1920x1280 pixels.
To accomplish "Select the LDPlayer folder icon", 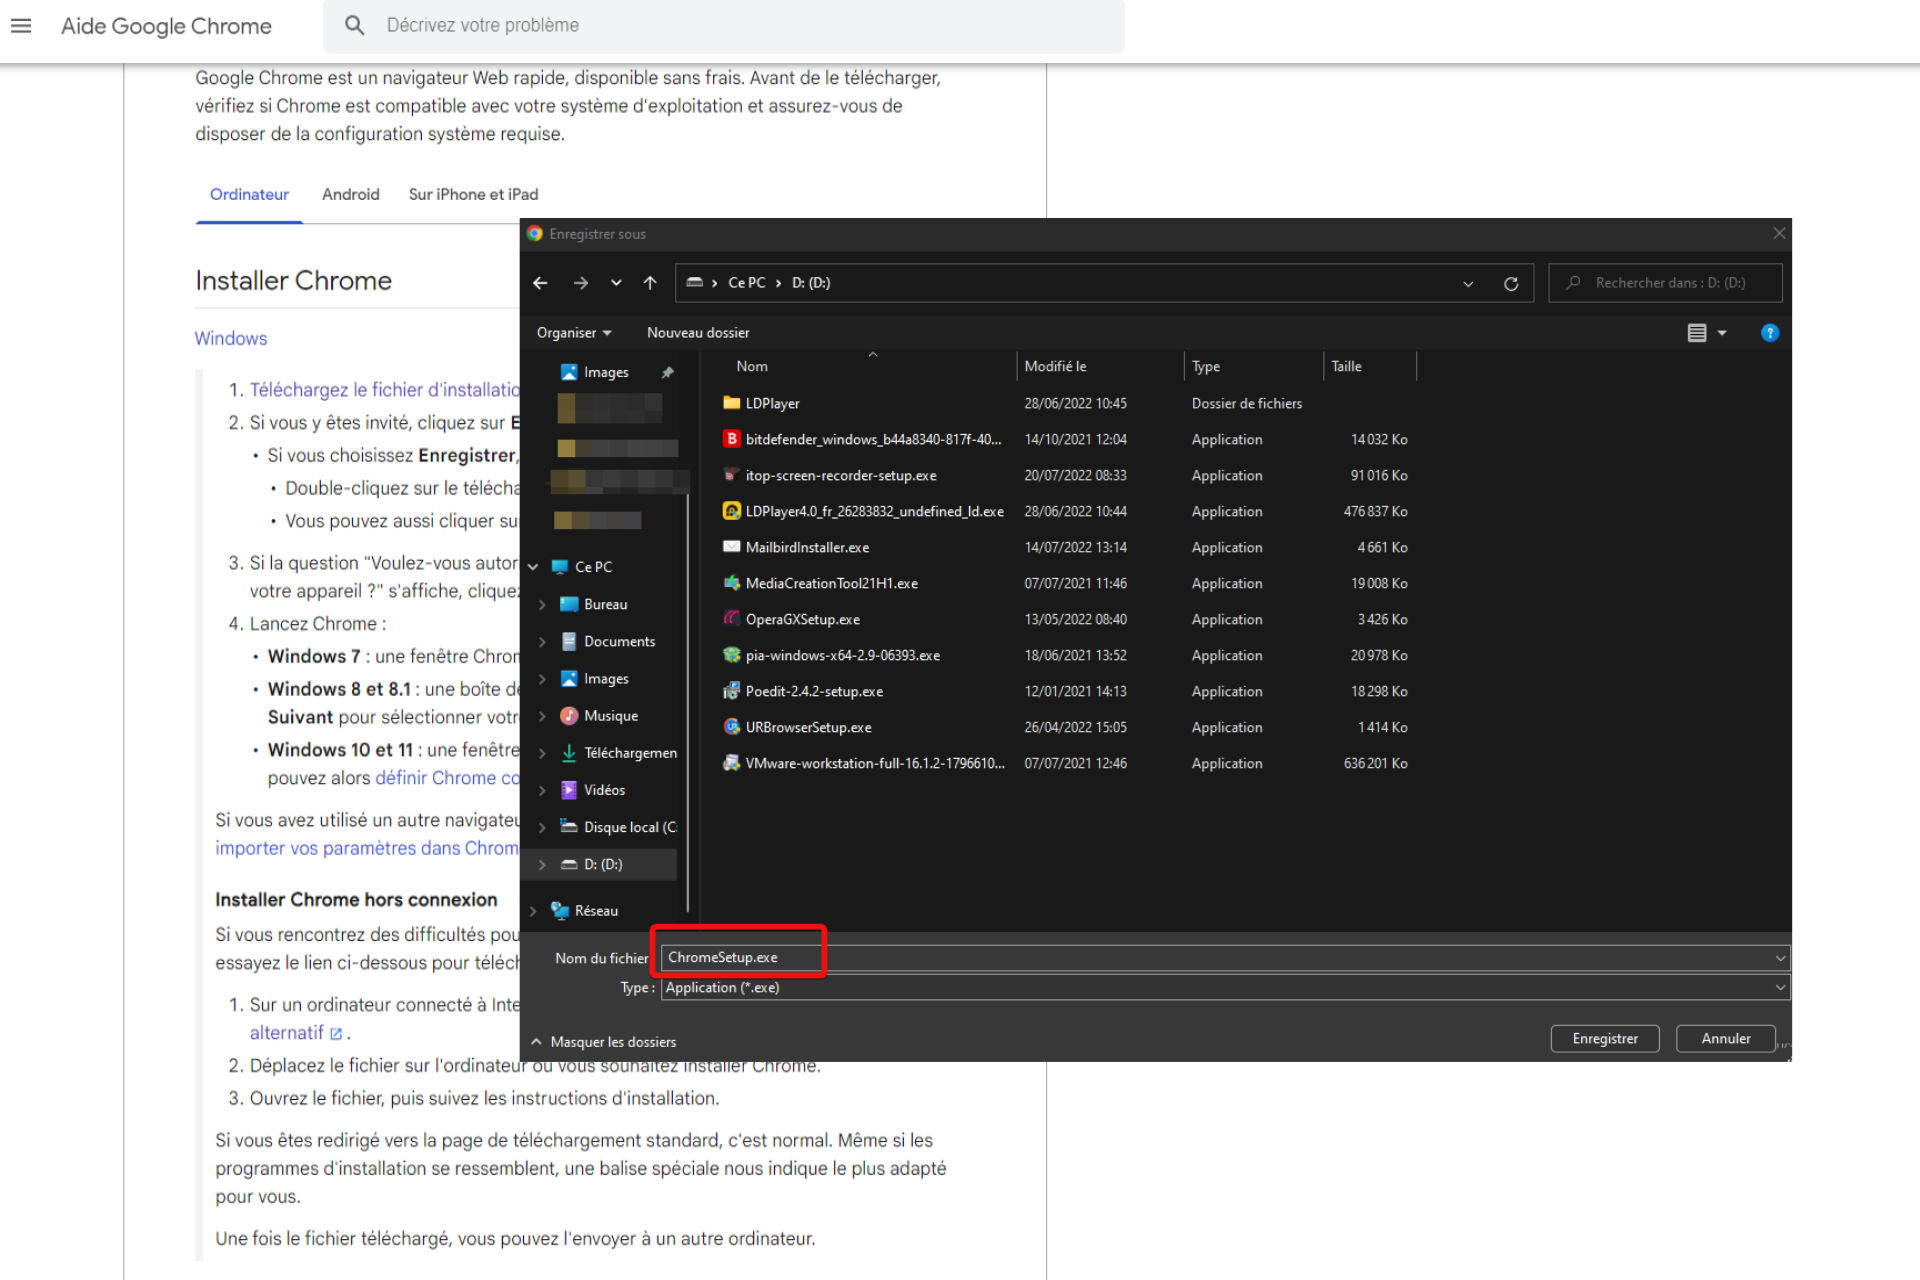I will point(732,403).
